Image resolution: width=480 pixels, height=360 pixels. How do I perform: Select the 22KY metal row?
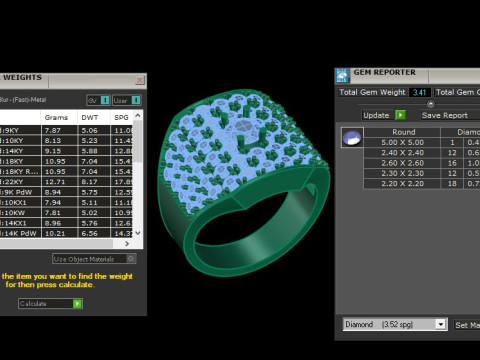tap(67, 182)
